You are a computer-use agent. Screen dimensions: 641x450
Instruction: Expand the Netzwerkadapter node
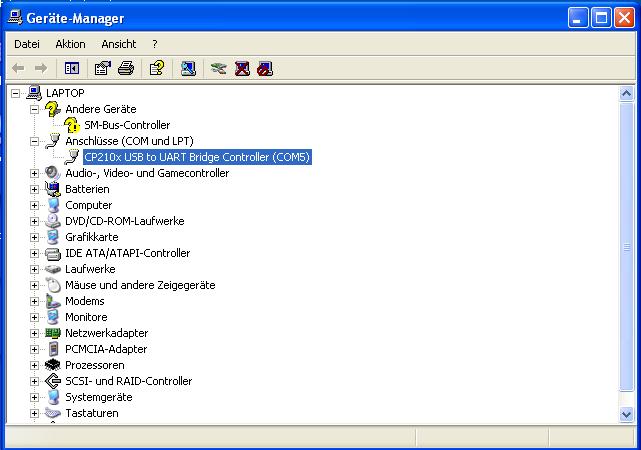click(34, 334)
